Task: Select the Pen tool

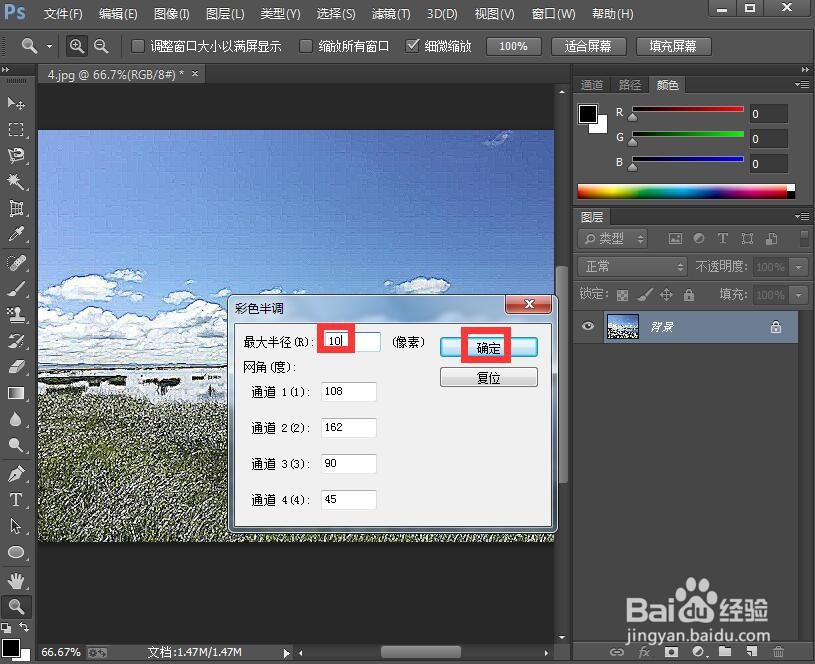Action: pos(14,473)
